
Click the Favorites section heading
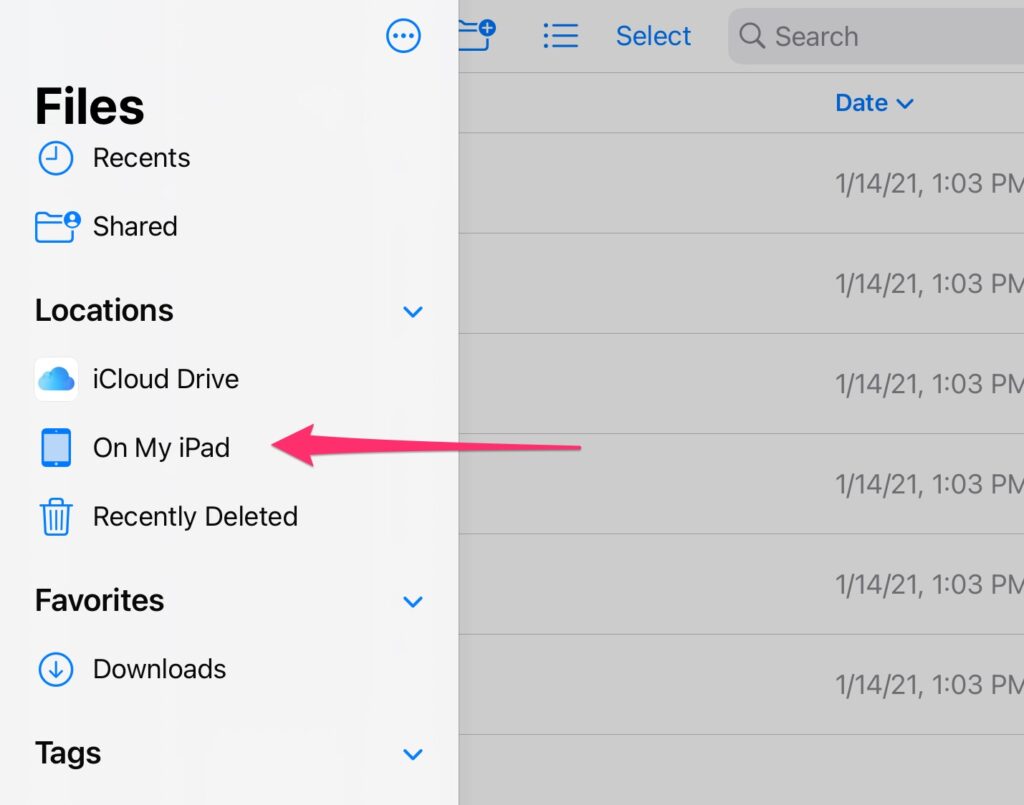pos(99,600)
